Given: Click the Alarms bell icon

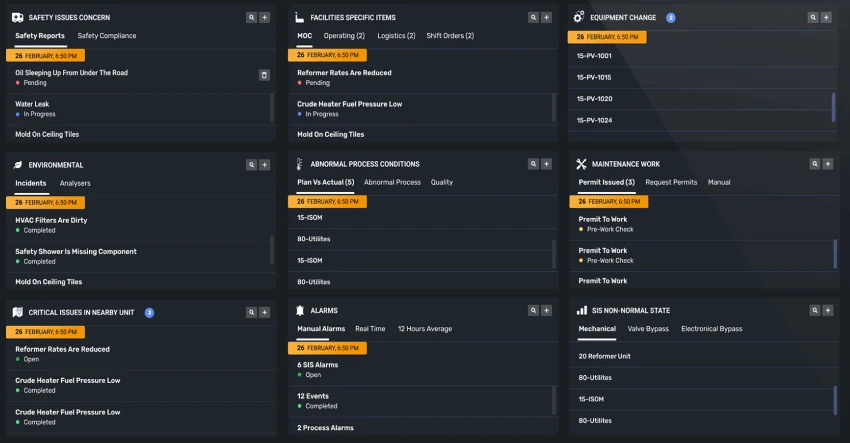Looking at the screenshot, I should pos(300,310).
